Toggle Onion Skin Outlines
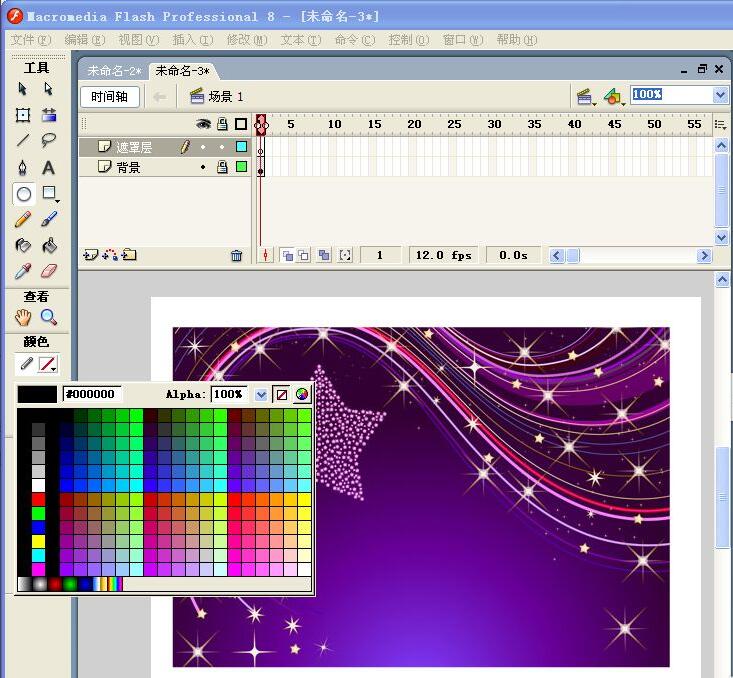 (304, 255)
